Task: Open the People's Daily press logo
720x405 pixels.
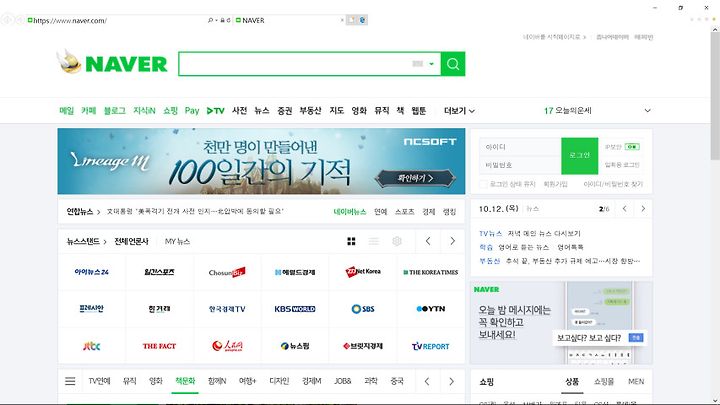Action: click(227, 346)
